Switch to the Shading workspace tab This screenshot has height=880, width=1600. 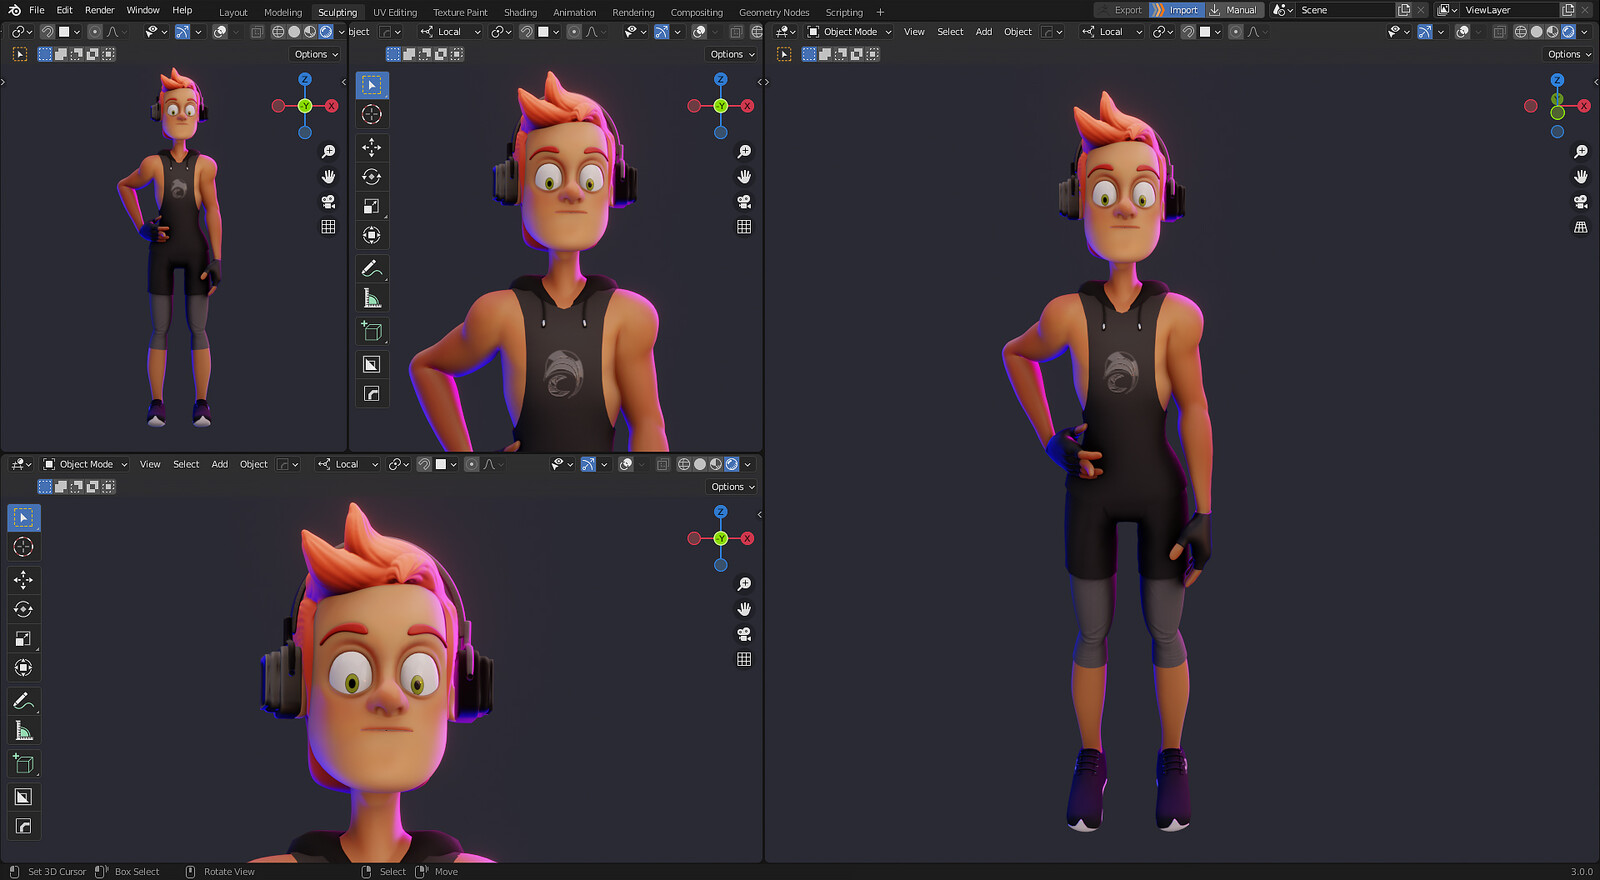pos(520,12)
